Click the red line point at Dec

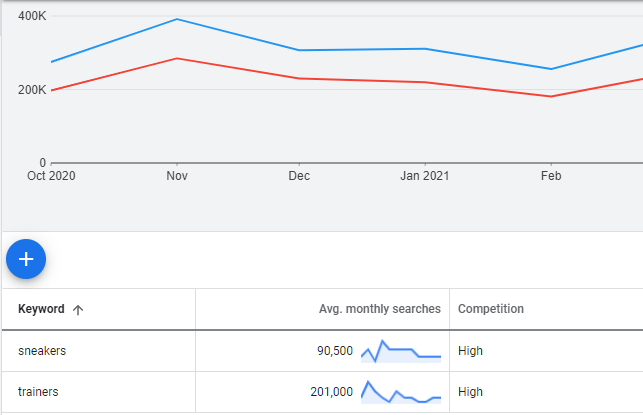point(300,78)
